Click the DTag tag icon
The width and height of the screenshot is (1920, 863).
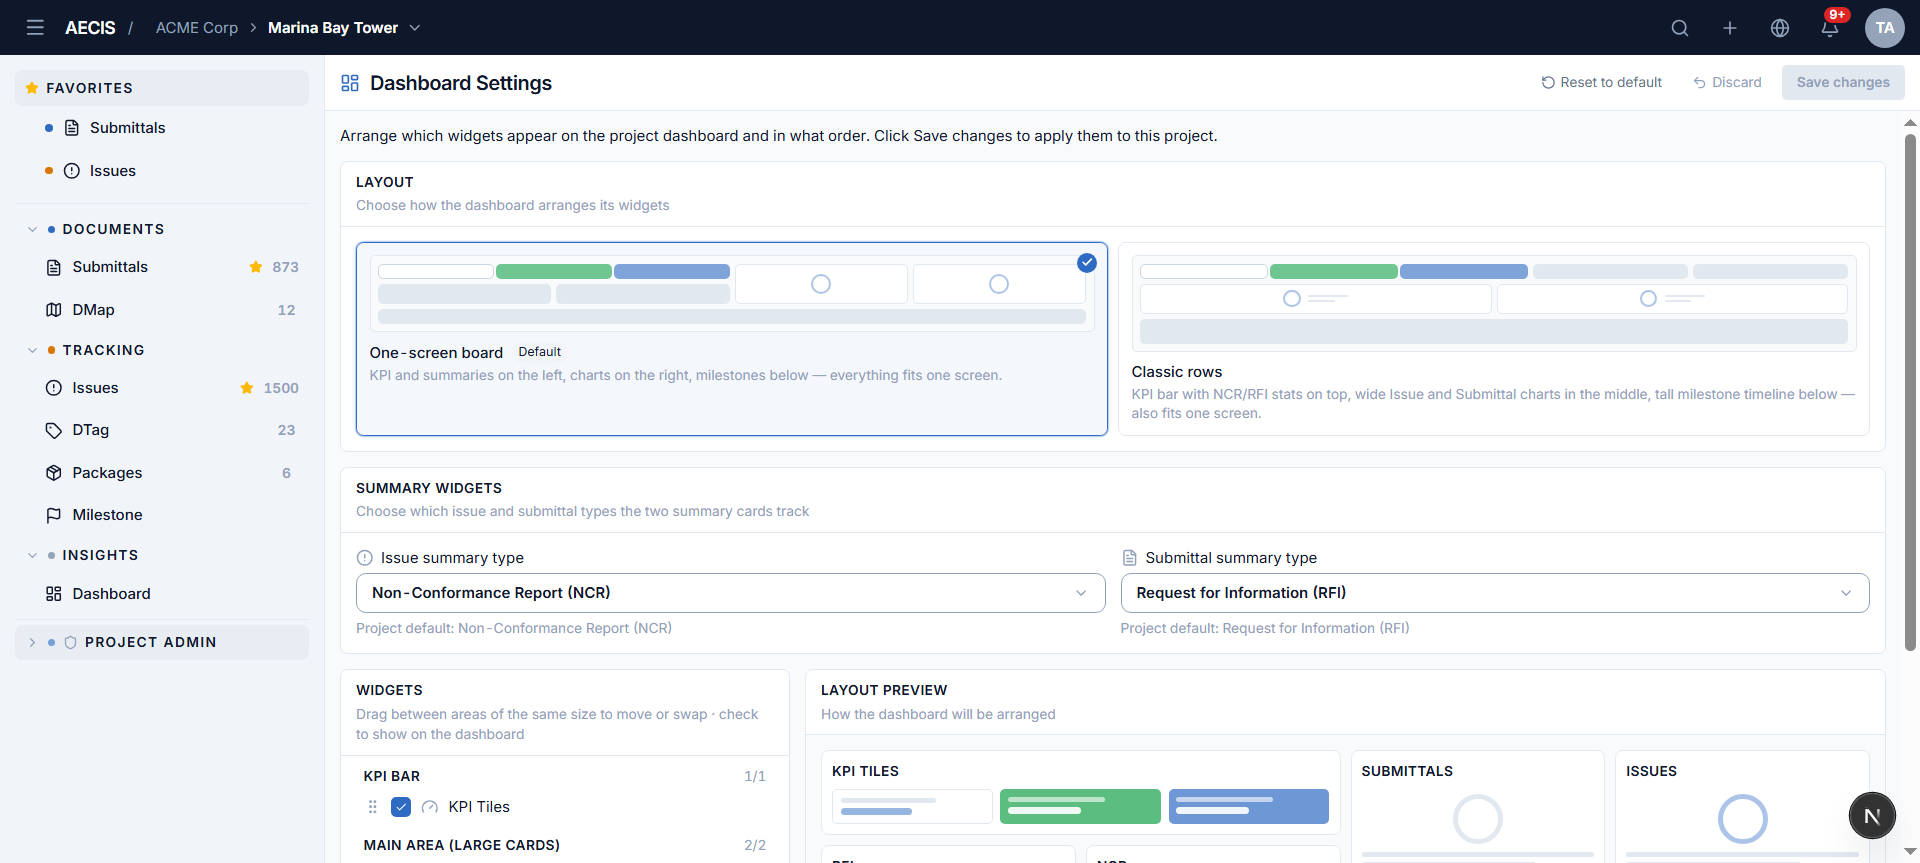54,430
